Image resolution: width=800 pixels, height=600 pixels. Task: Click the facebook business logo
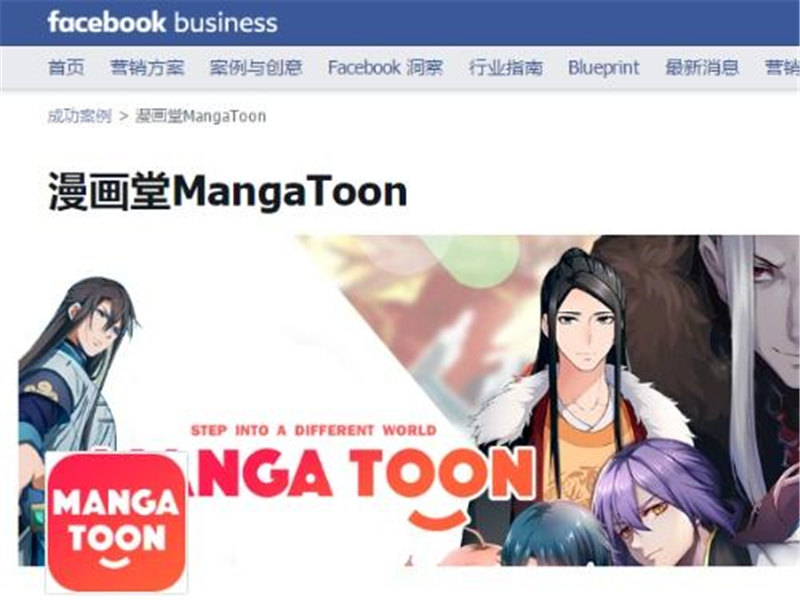(163, 22)
